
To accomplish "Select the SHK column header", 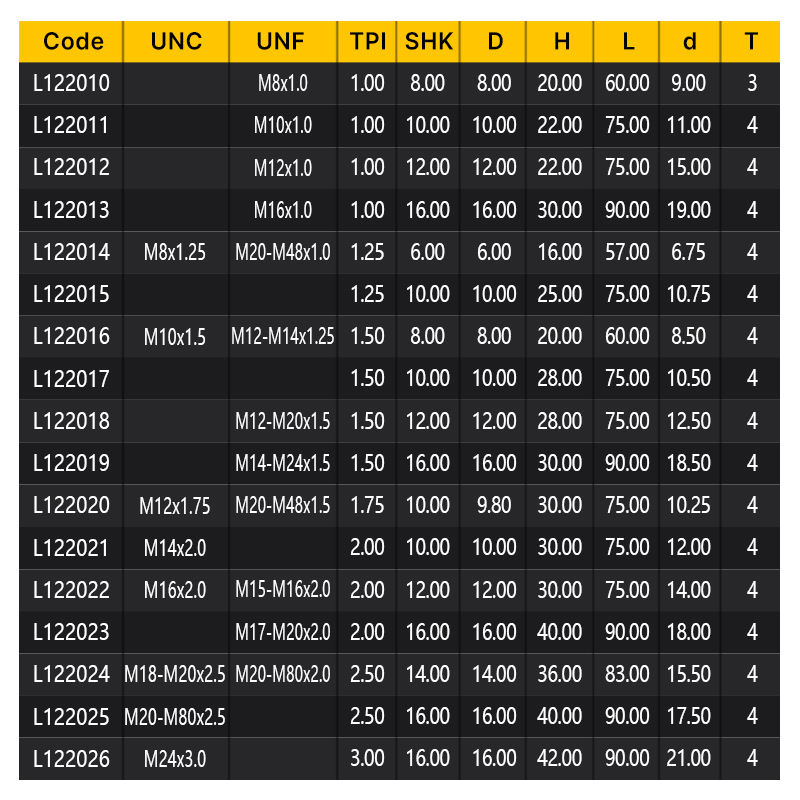I will (429, 41).
